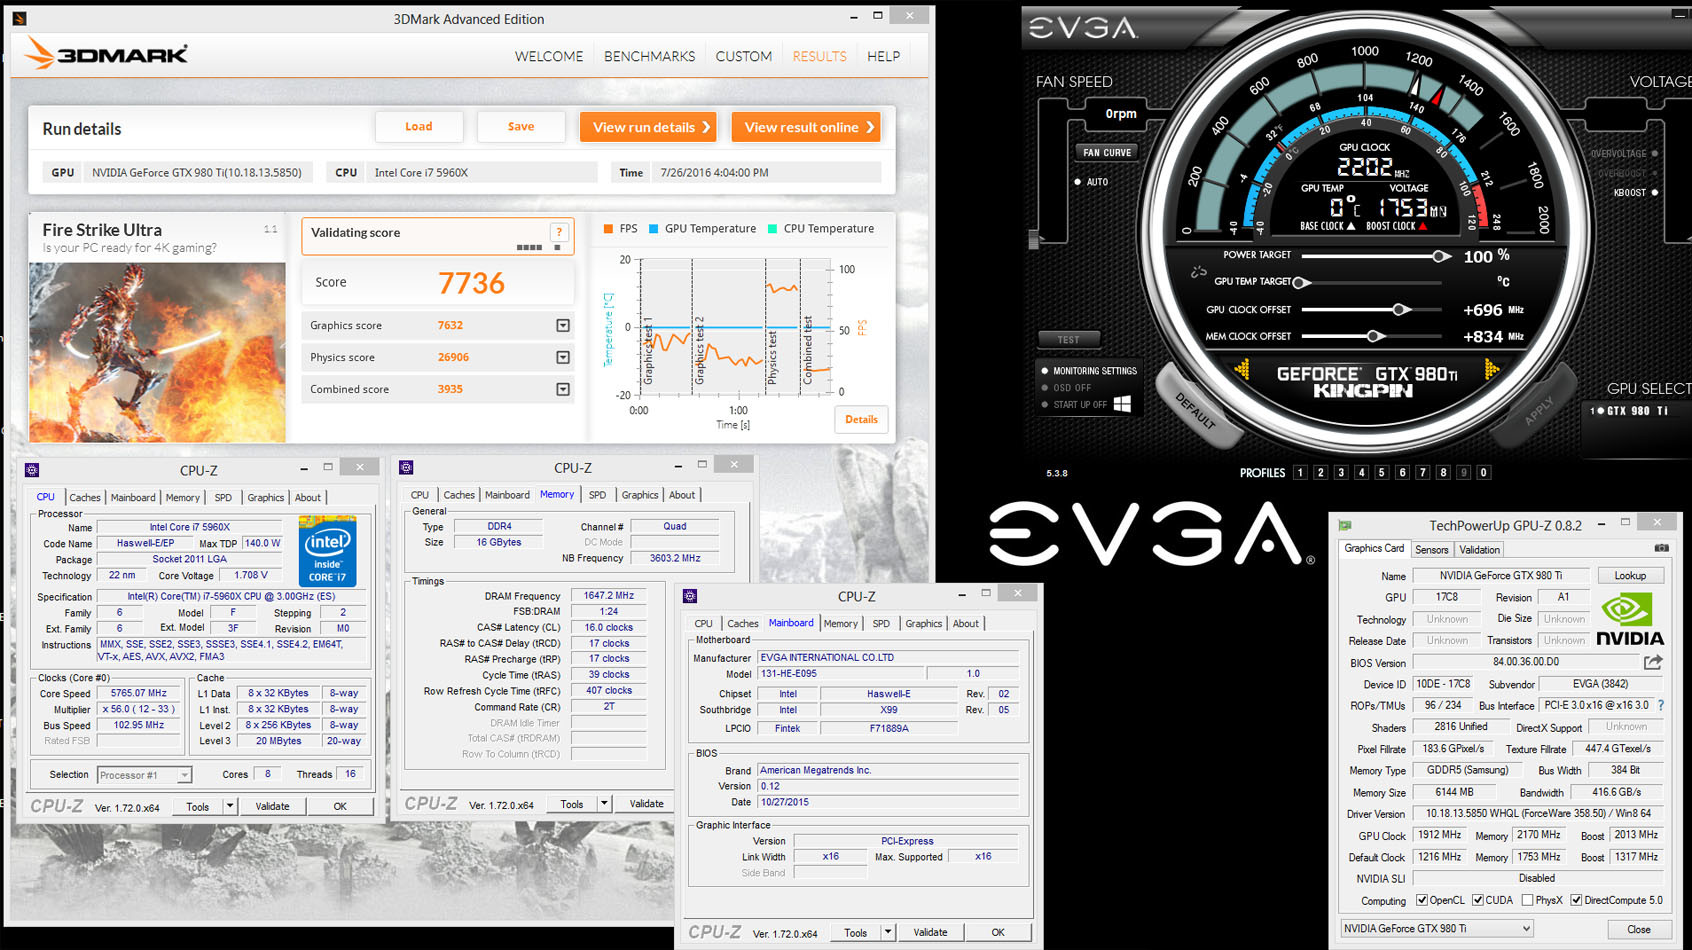Open the GPU selection dropdown in GPU-Z
The height and width of the screenshot is (950, 1692).
[1436, 928]
